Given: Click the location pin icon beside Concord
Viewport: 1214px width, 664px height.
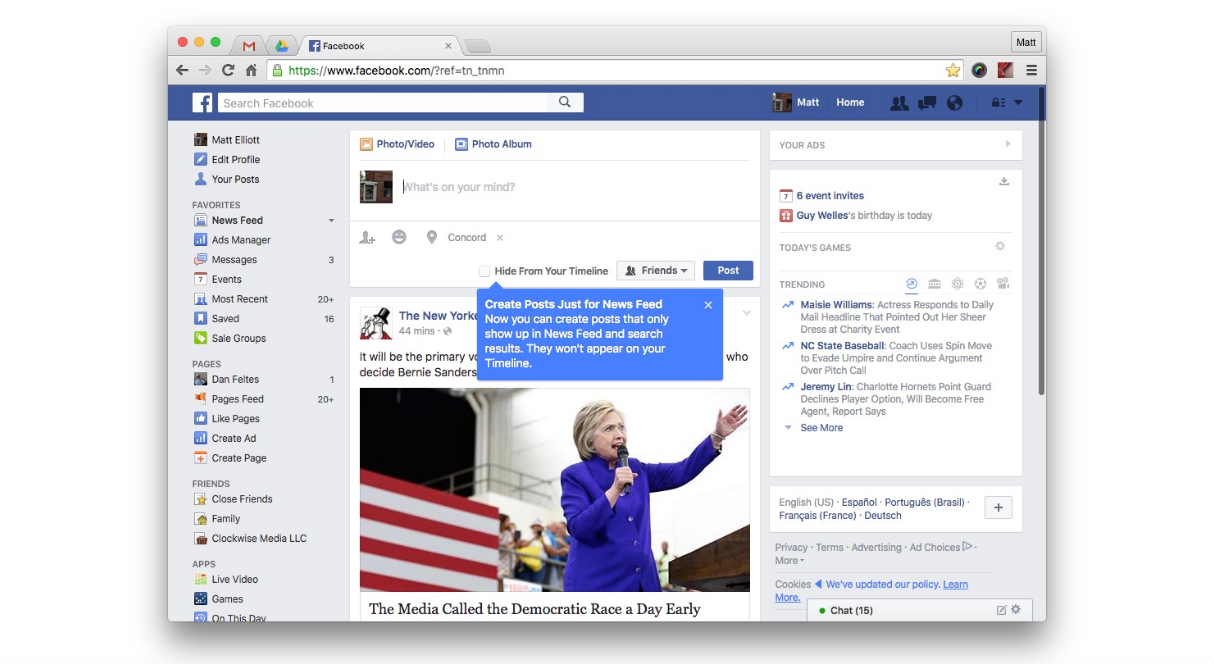Looking at the screenshot, I should coord(432,238).
